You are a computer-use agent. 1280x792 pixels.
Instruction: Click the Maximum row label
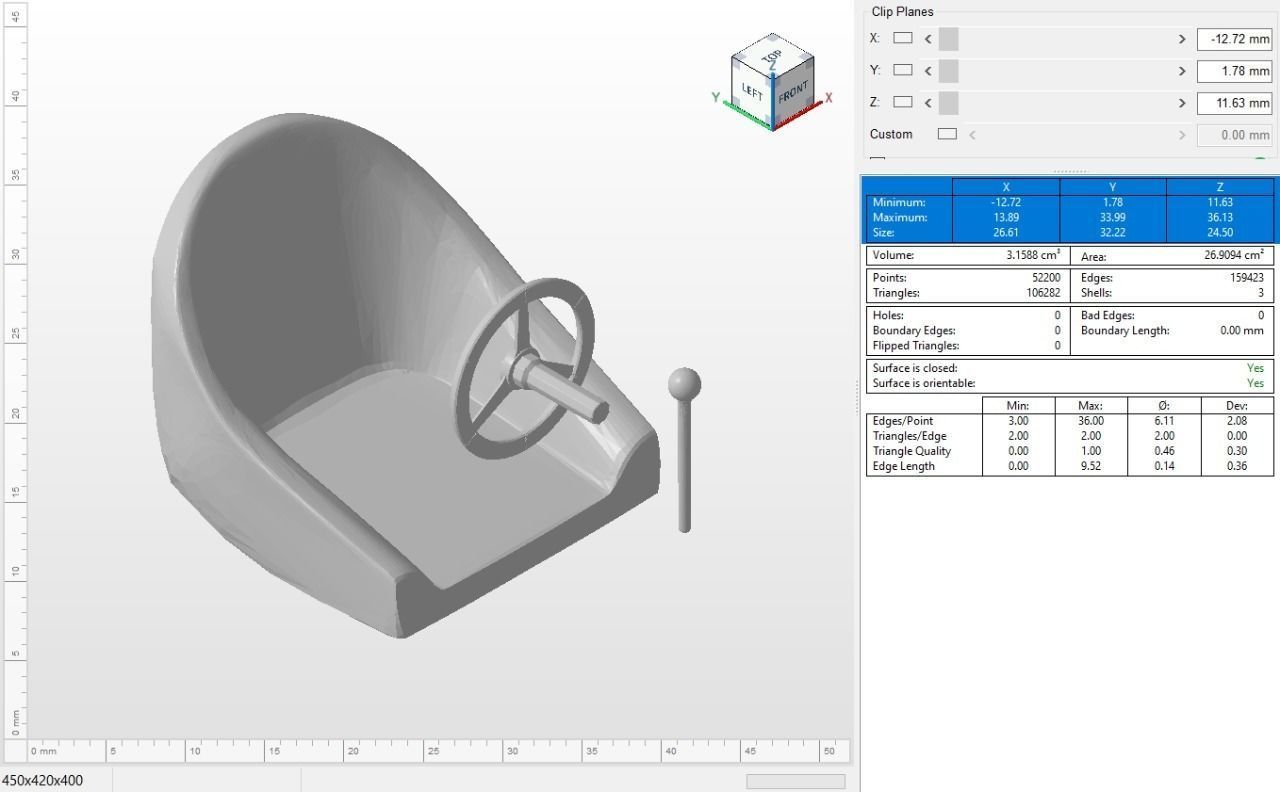(x=900, y=217)
